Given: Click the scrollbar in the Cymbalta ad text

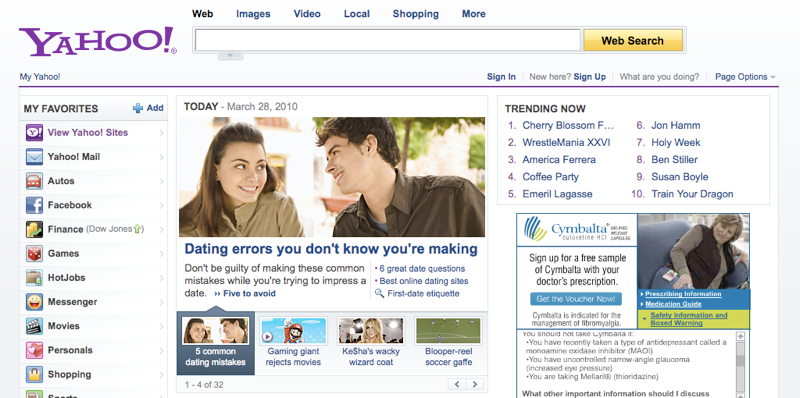Looking at the screenshot, I should 740,364.
